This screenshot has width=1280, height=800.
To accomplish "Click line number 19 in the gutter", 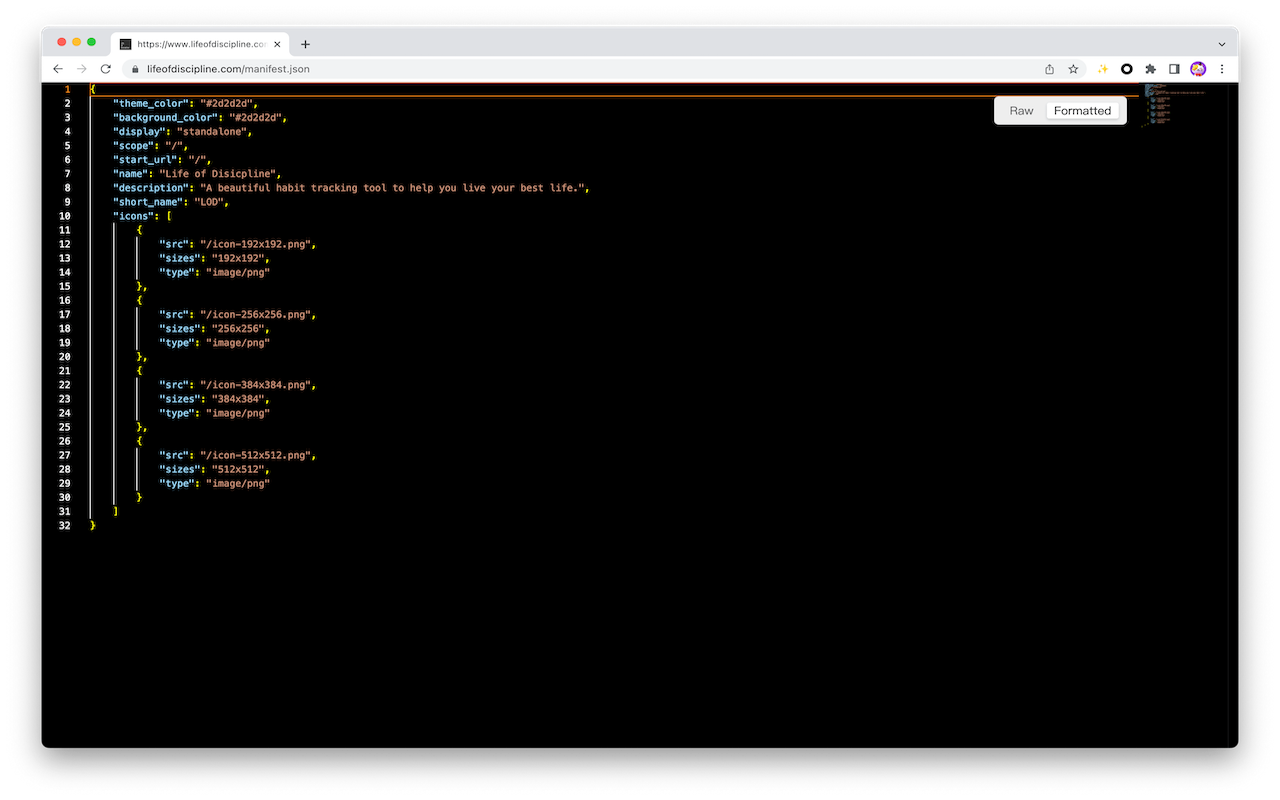I will (65, 342).
